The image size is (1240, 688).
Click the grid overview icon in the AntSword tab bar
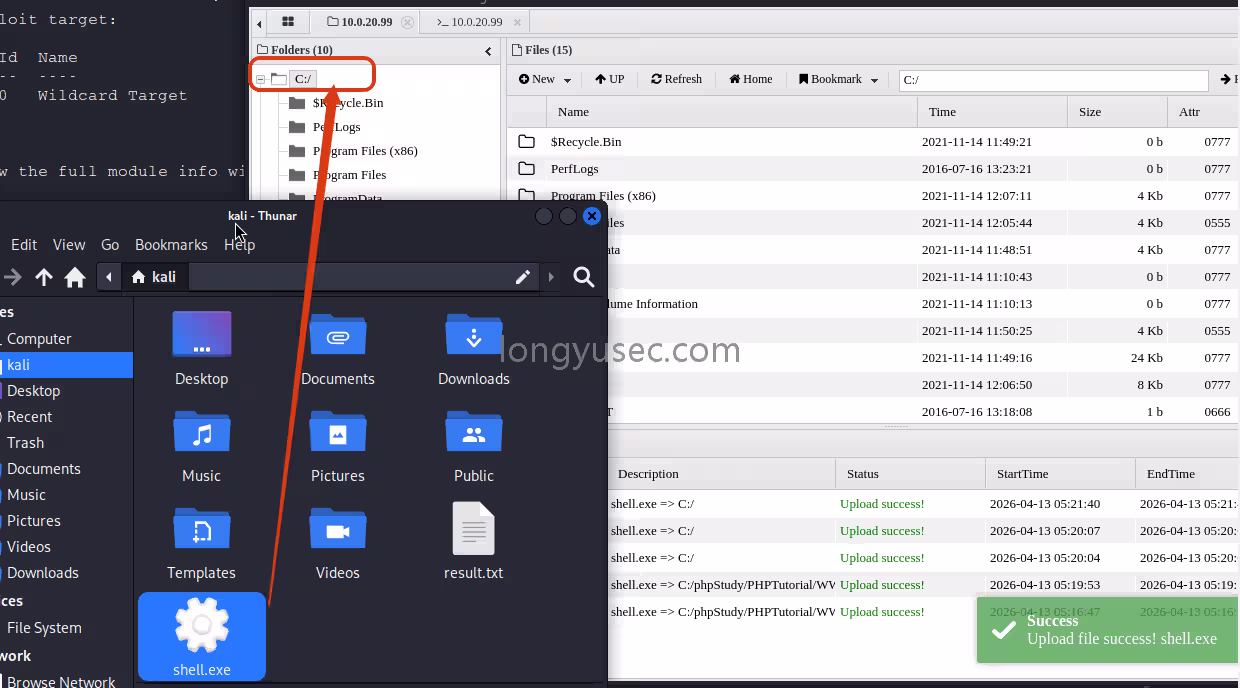(288, 21)
